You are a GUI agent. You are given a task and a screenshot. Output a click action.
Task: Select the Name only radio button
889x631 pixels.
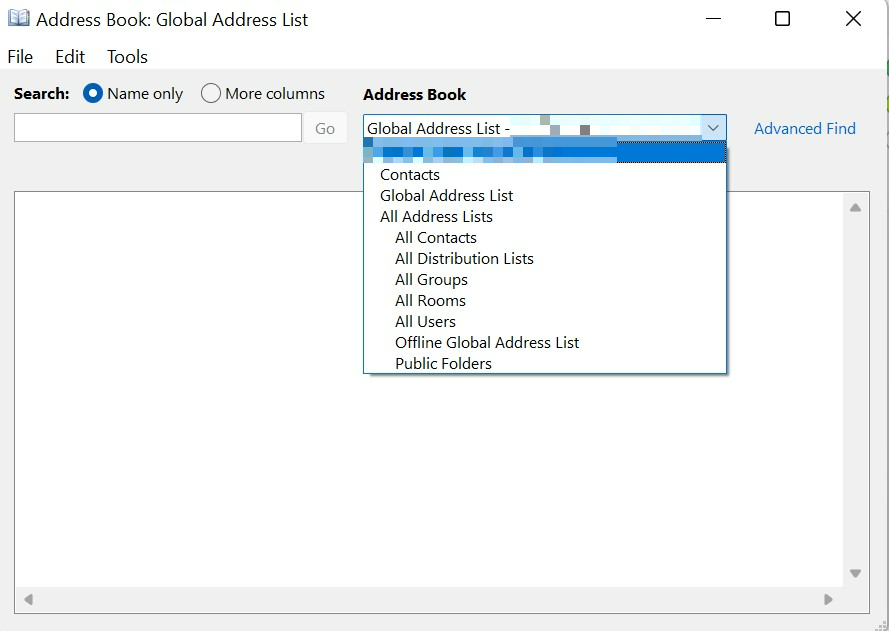pyautogui.click(x=93, y=93)
